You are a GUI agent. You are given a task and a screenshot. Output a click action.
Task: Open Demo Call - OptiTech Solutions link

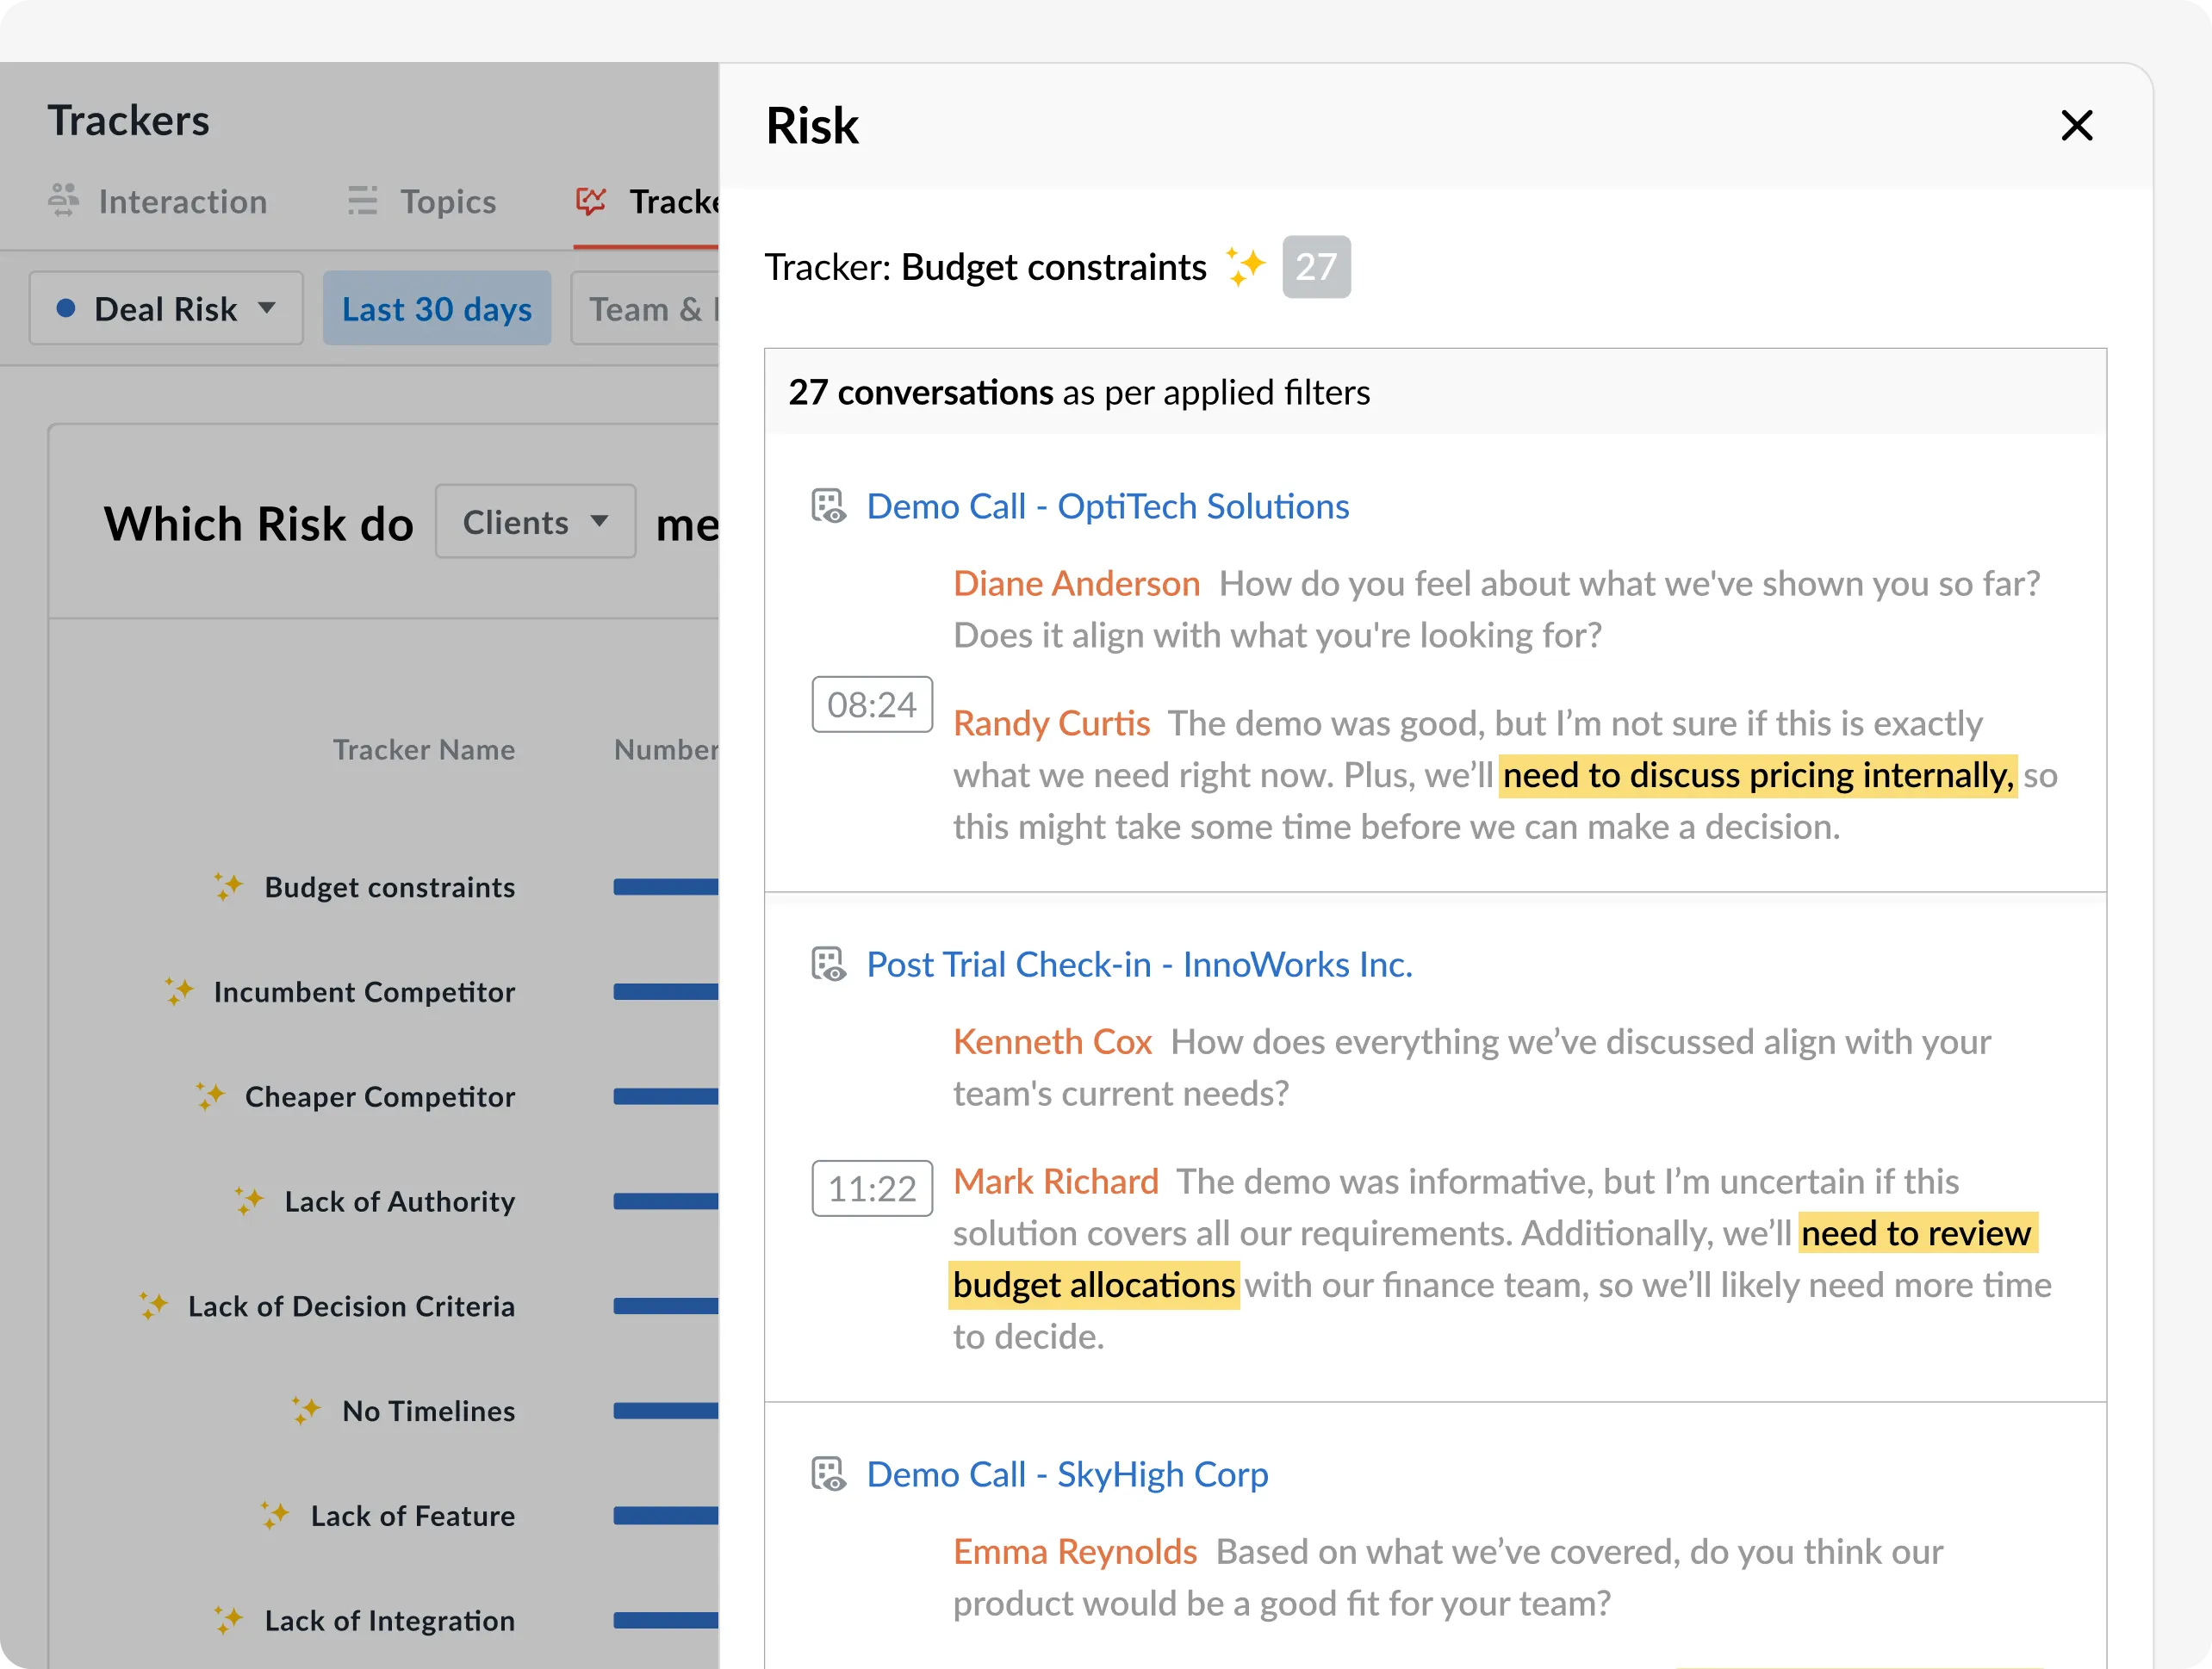pos(1107,507)
